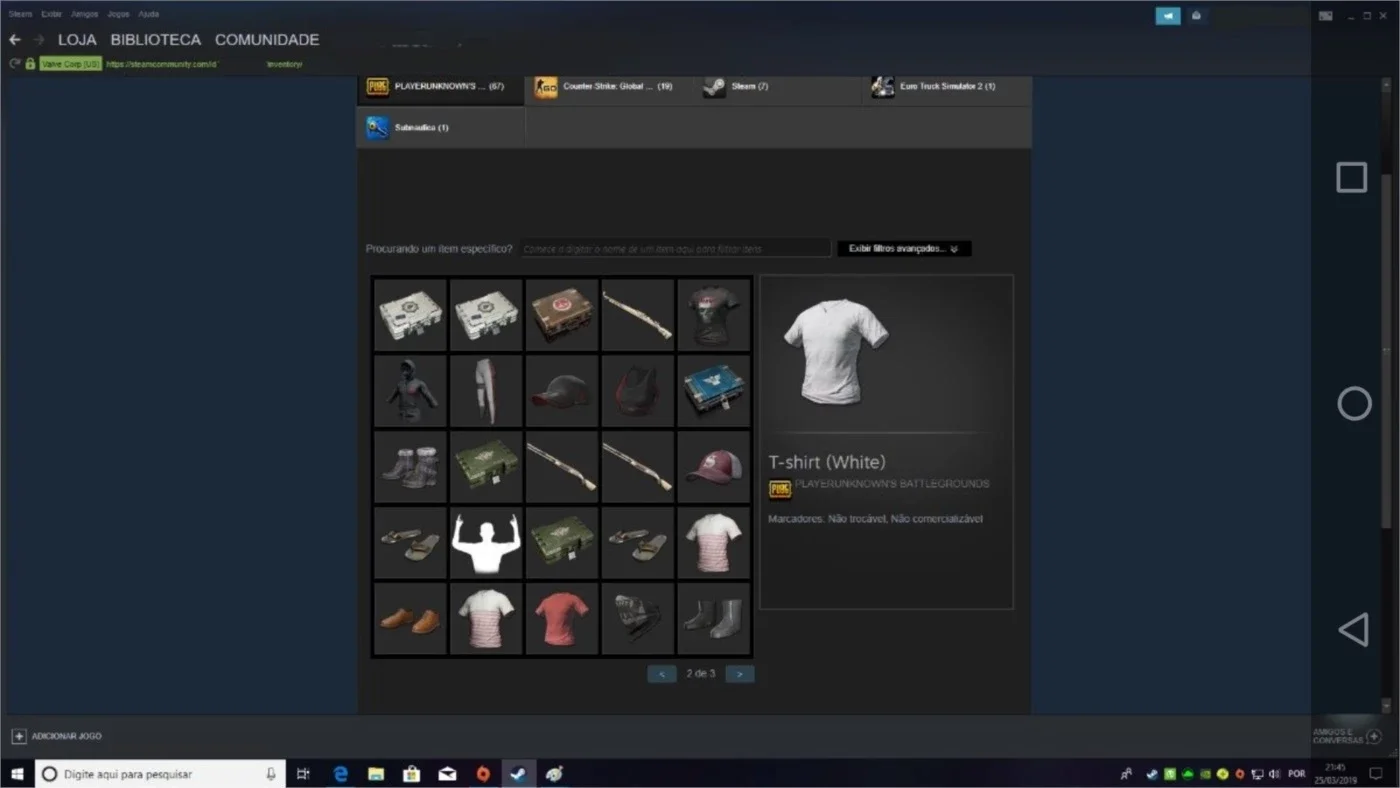Viewport: 1400px width, 788px height.
Task: Open the PLAYERUNKNOWN'S (67) inventory tab
Action: coord(440,87)
